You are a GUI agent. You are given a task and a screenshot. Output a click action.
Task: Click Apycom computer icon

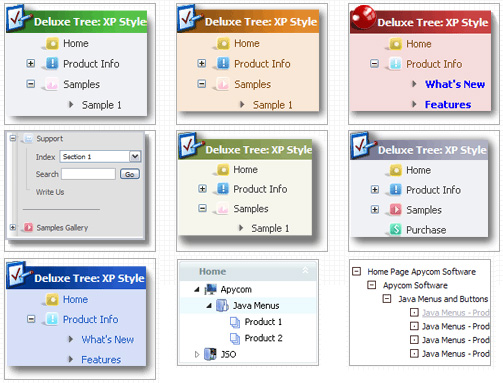click(x=211, y=289)
